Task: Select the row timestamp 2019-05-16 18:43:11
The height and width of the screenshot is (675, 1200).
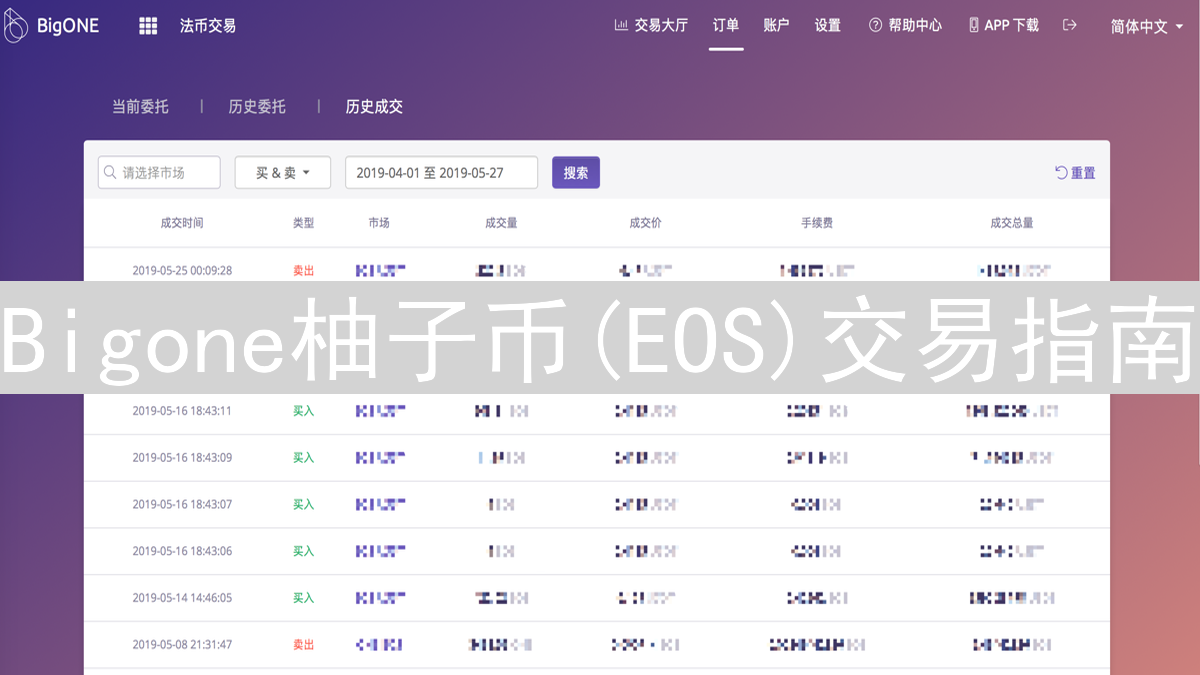Action: [x=182, y=411]
